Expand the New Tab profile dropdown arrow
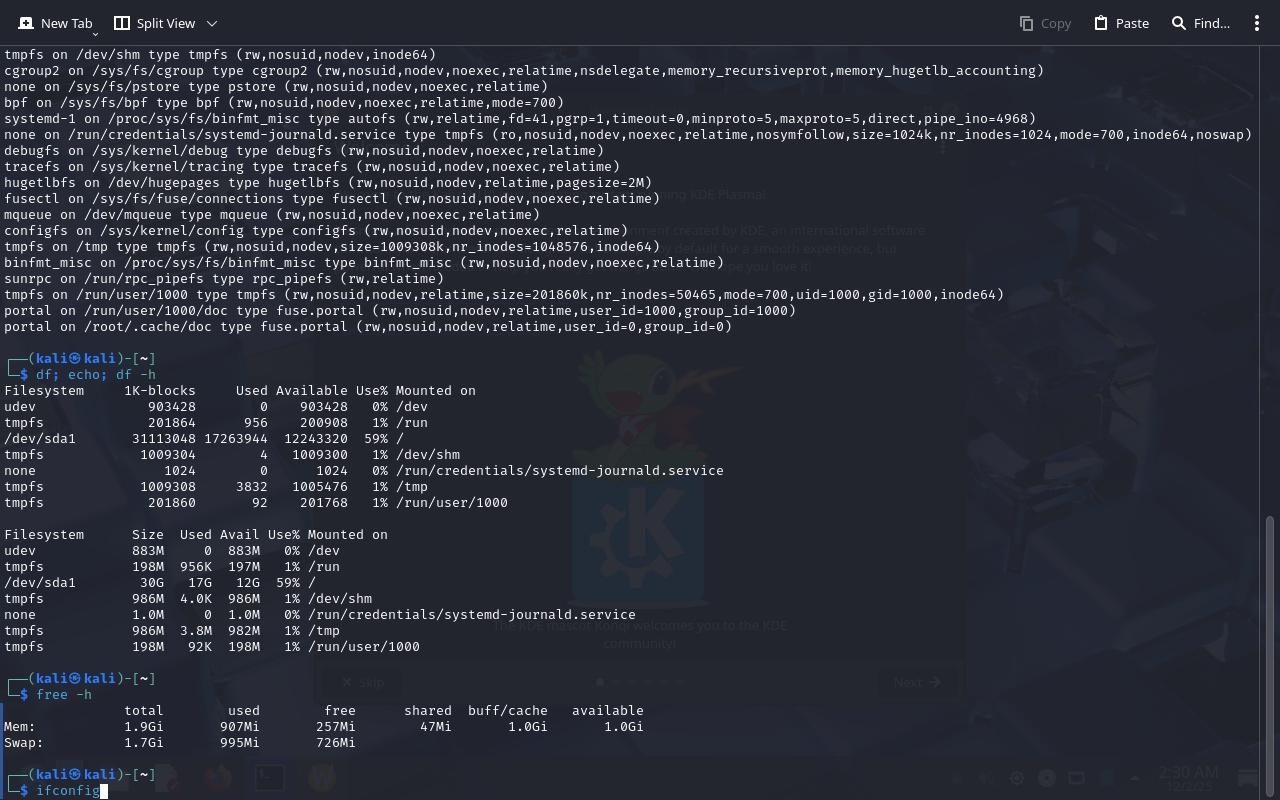The height and width of the screenshot is (800, 1280). coord(95,34)
